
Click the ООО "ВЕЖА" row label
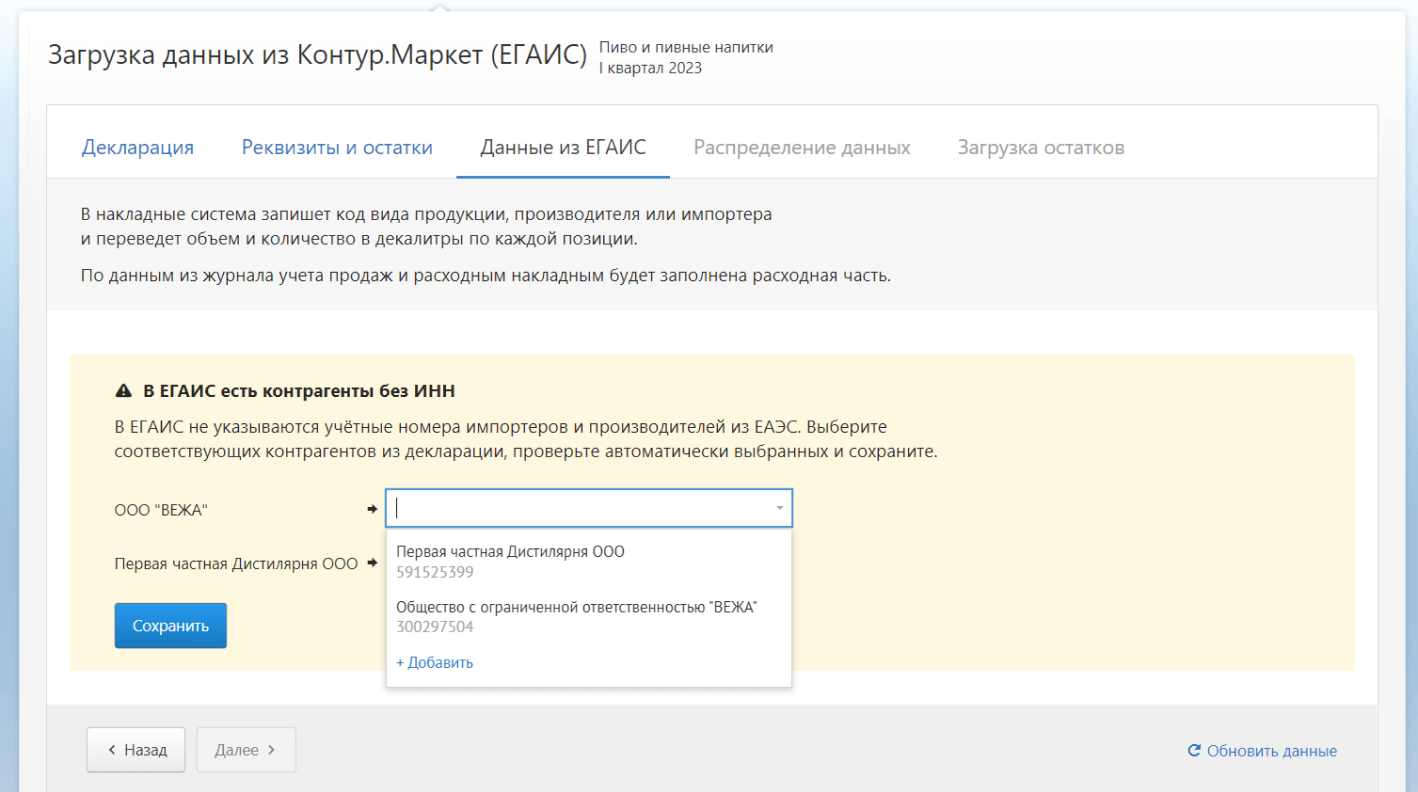pos(161,510)
